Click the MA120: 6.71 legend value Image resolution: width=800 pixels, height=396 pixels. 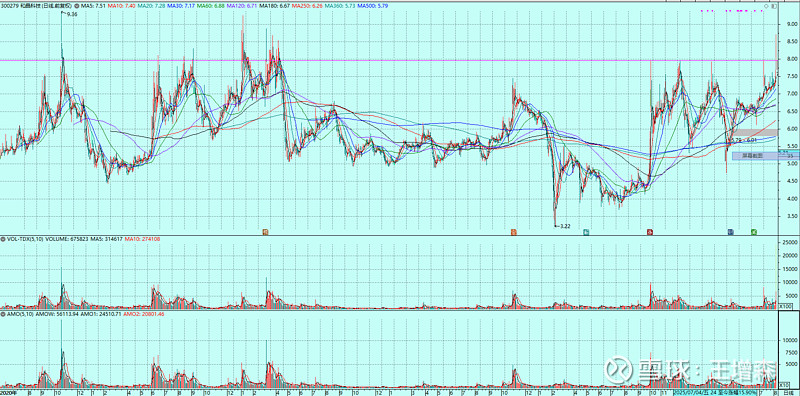(x=242, y=6)
